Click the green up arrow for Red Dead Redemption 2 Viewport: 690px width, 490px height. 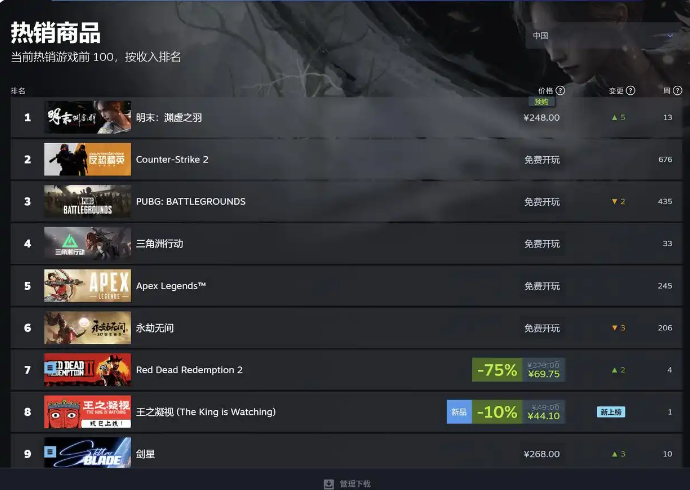coord(614,370)
